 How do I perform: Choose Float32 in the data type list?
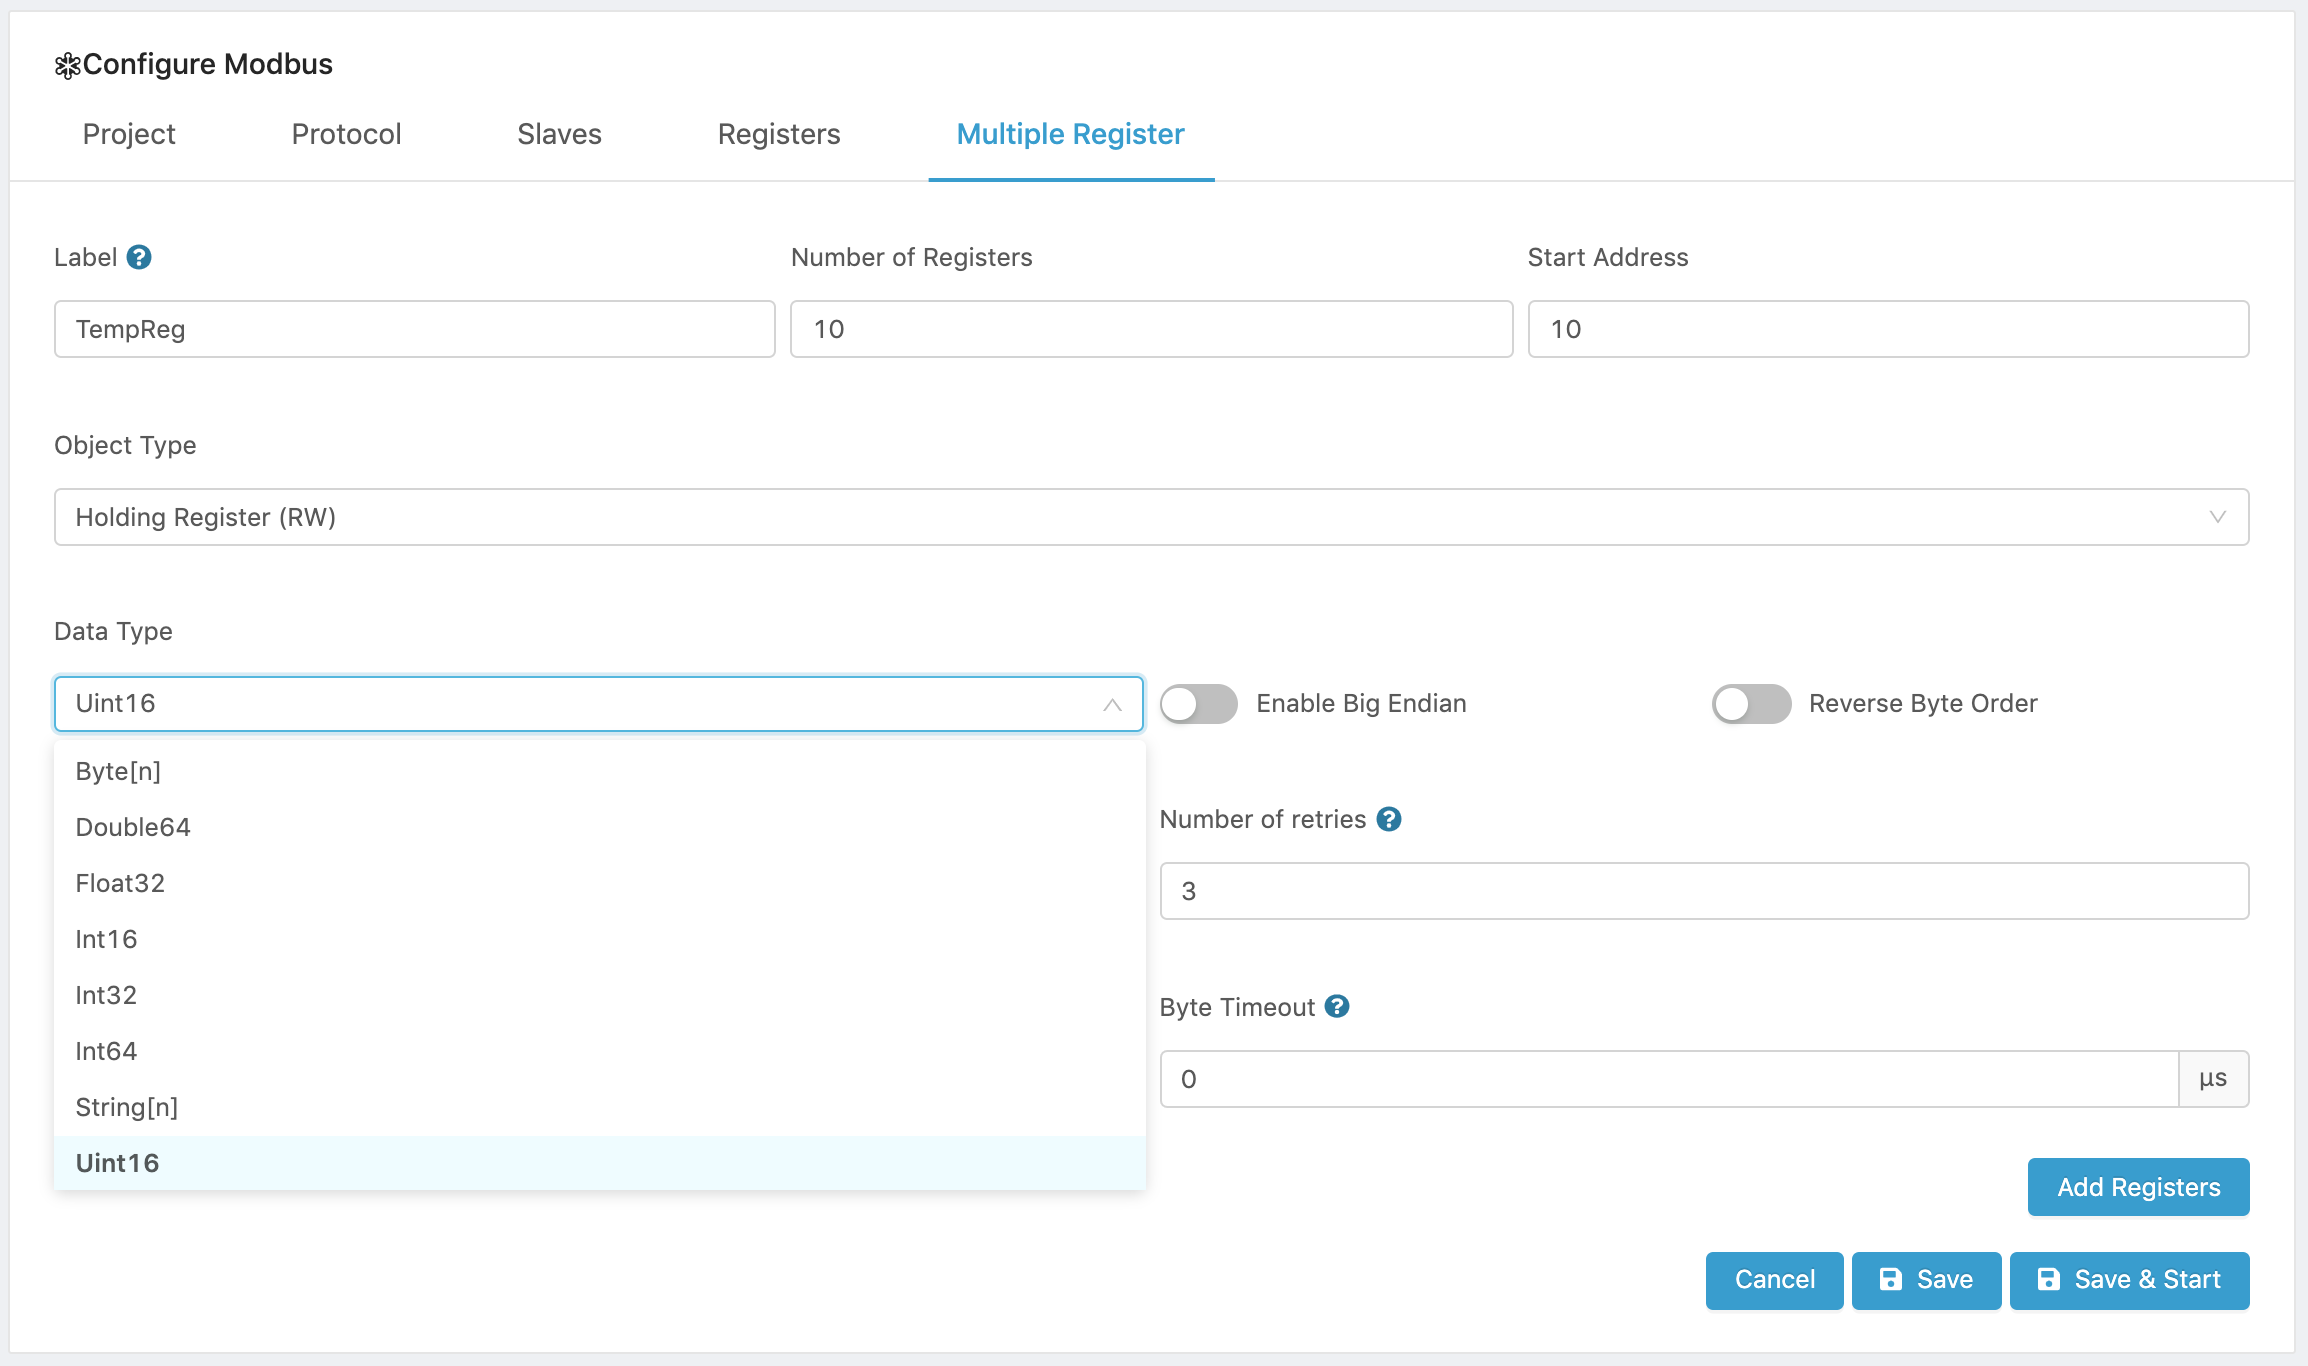(600, 883)
